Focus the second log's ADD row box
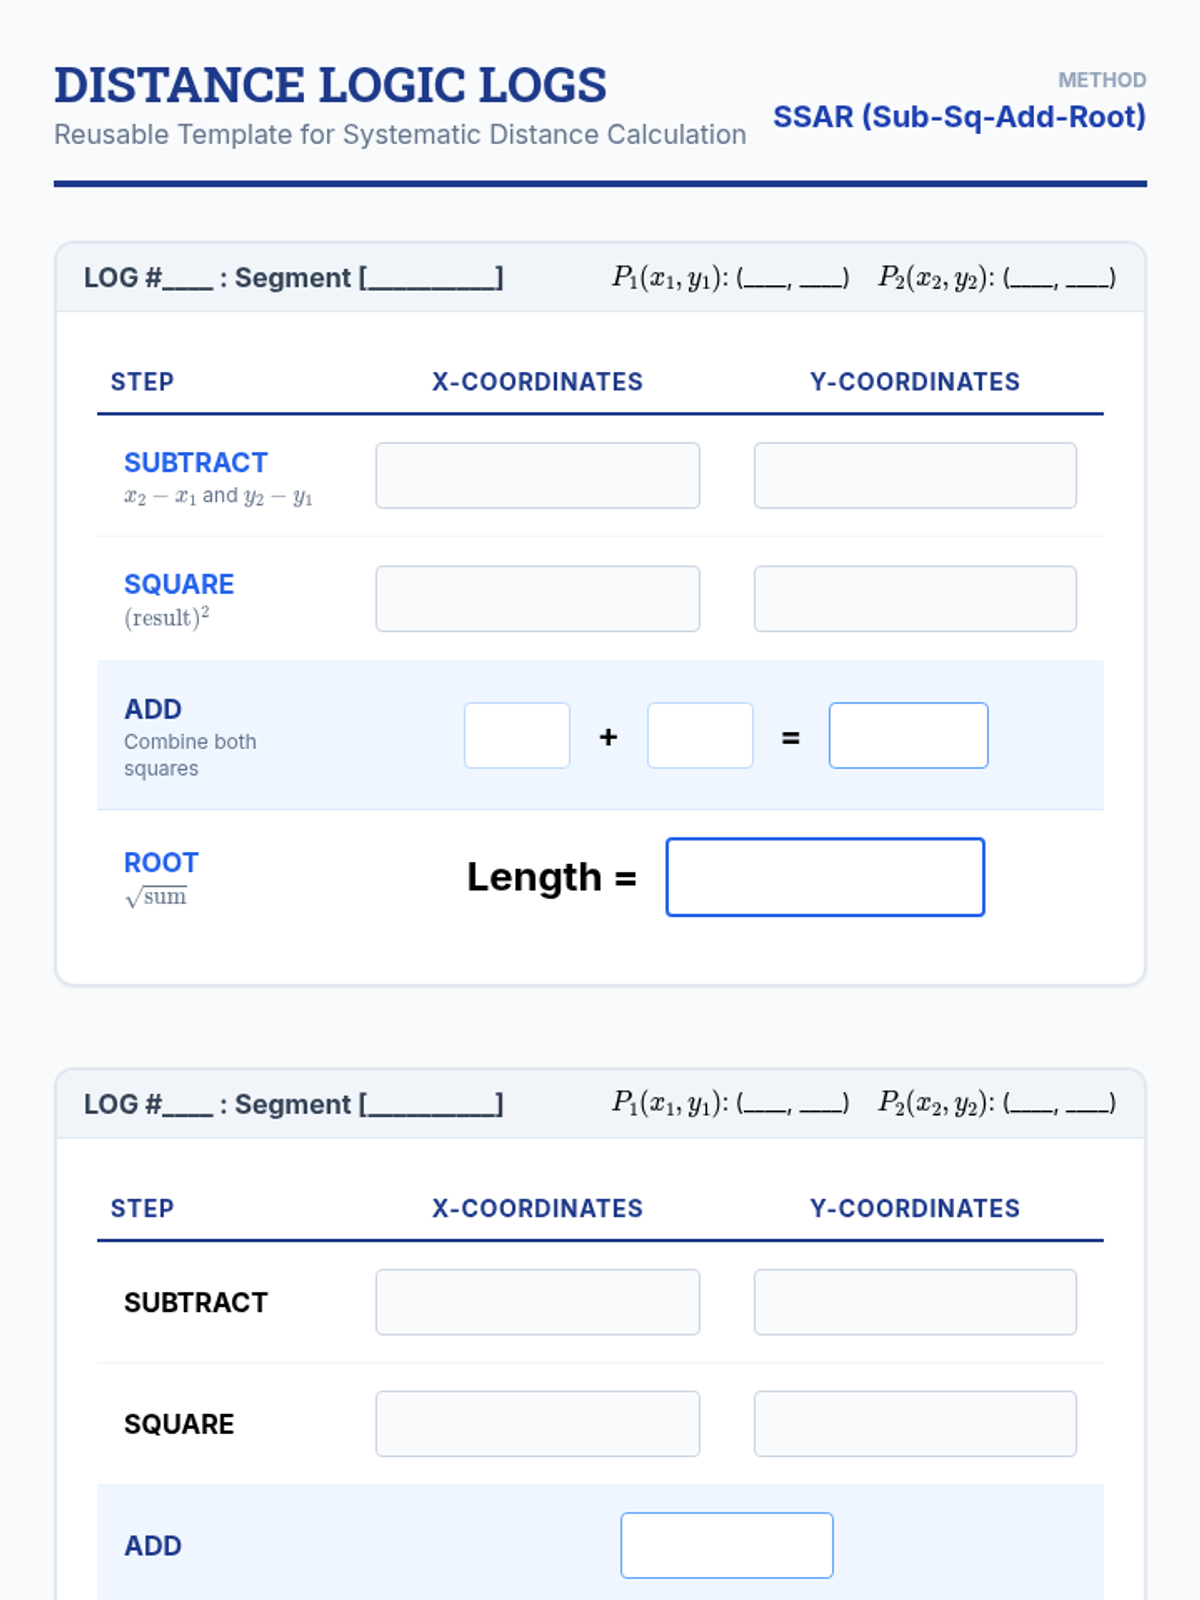This screenshot has width=1200, height=1600. tap(726, 1546)
